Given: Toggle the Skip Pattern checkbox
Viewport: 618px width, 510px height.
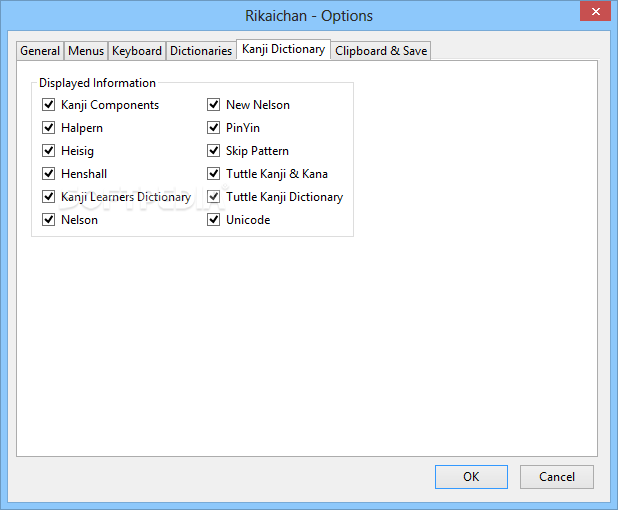Looking at the screenshot, I should click(213, 151).
